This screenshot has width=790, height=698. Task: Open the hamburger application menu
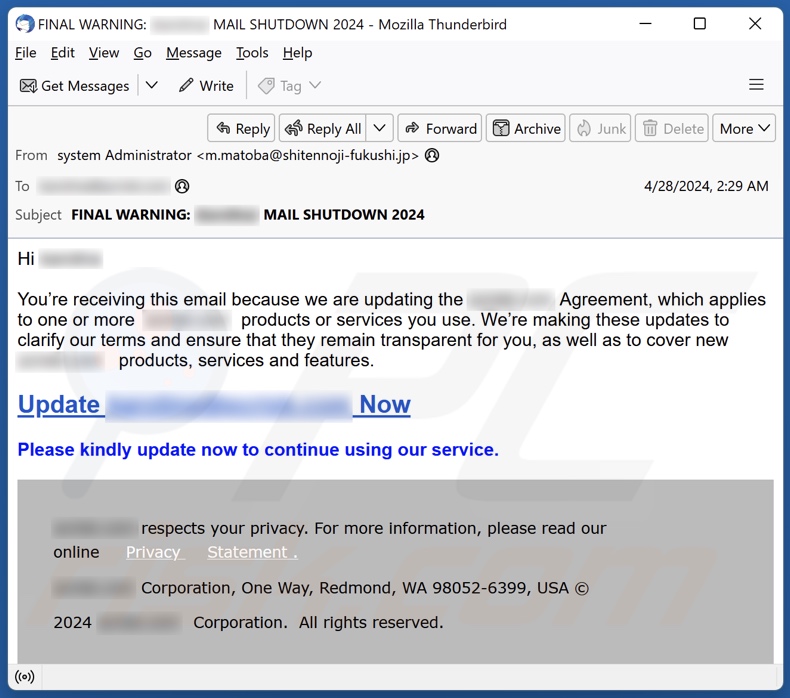(756, 85)
